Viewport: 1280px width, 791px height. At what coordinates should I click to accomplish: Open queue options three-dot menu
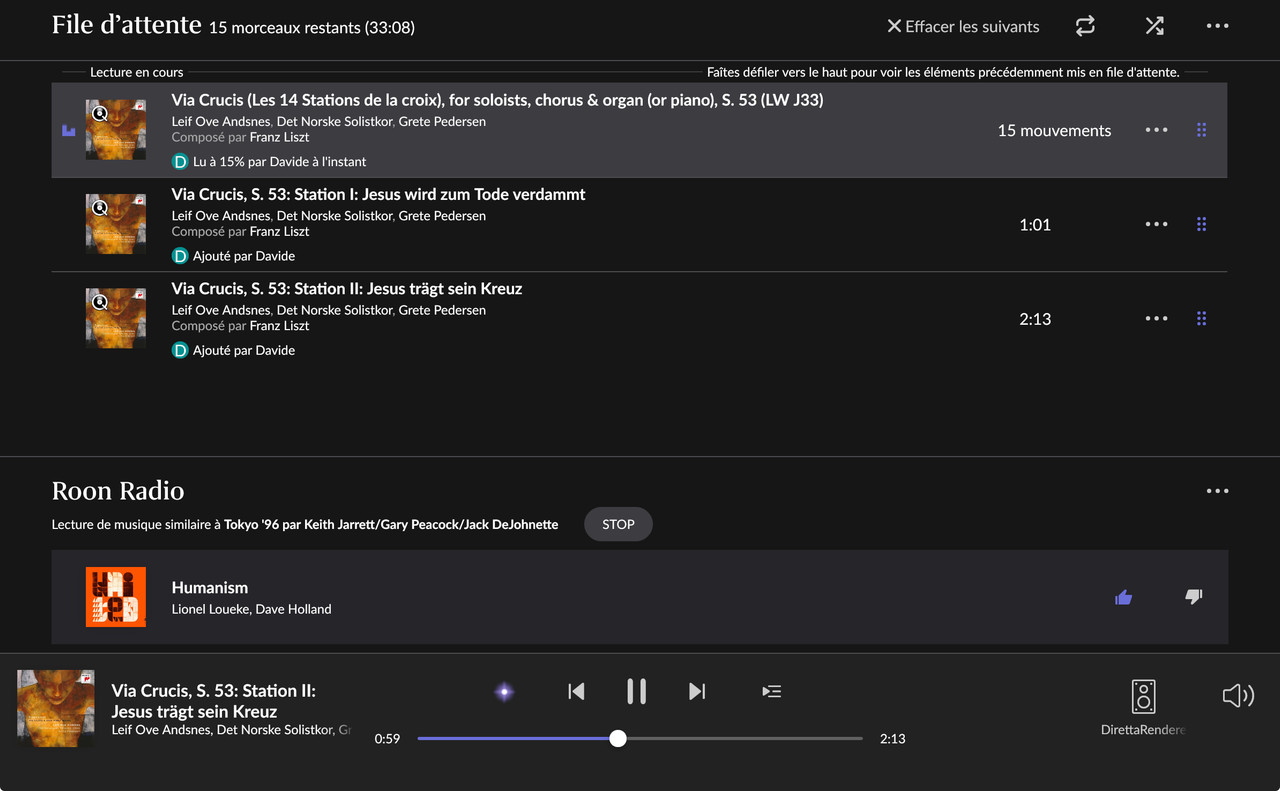[x=1217, y=26]
